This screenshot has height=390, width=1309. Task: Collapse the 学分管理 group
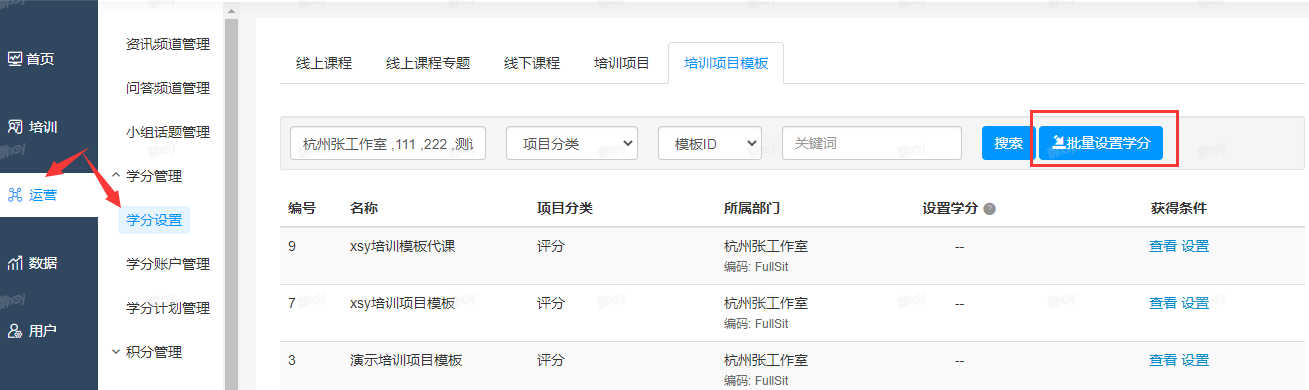pos(146,176)
